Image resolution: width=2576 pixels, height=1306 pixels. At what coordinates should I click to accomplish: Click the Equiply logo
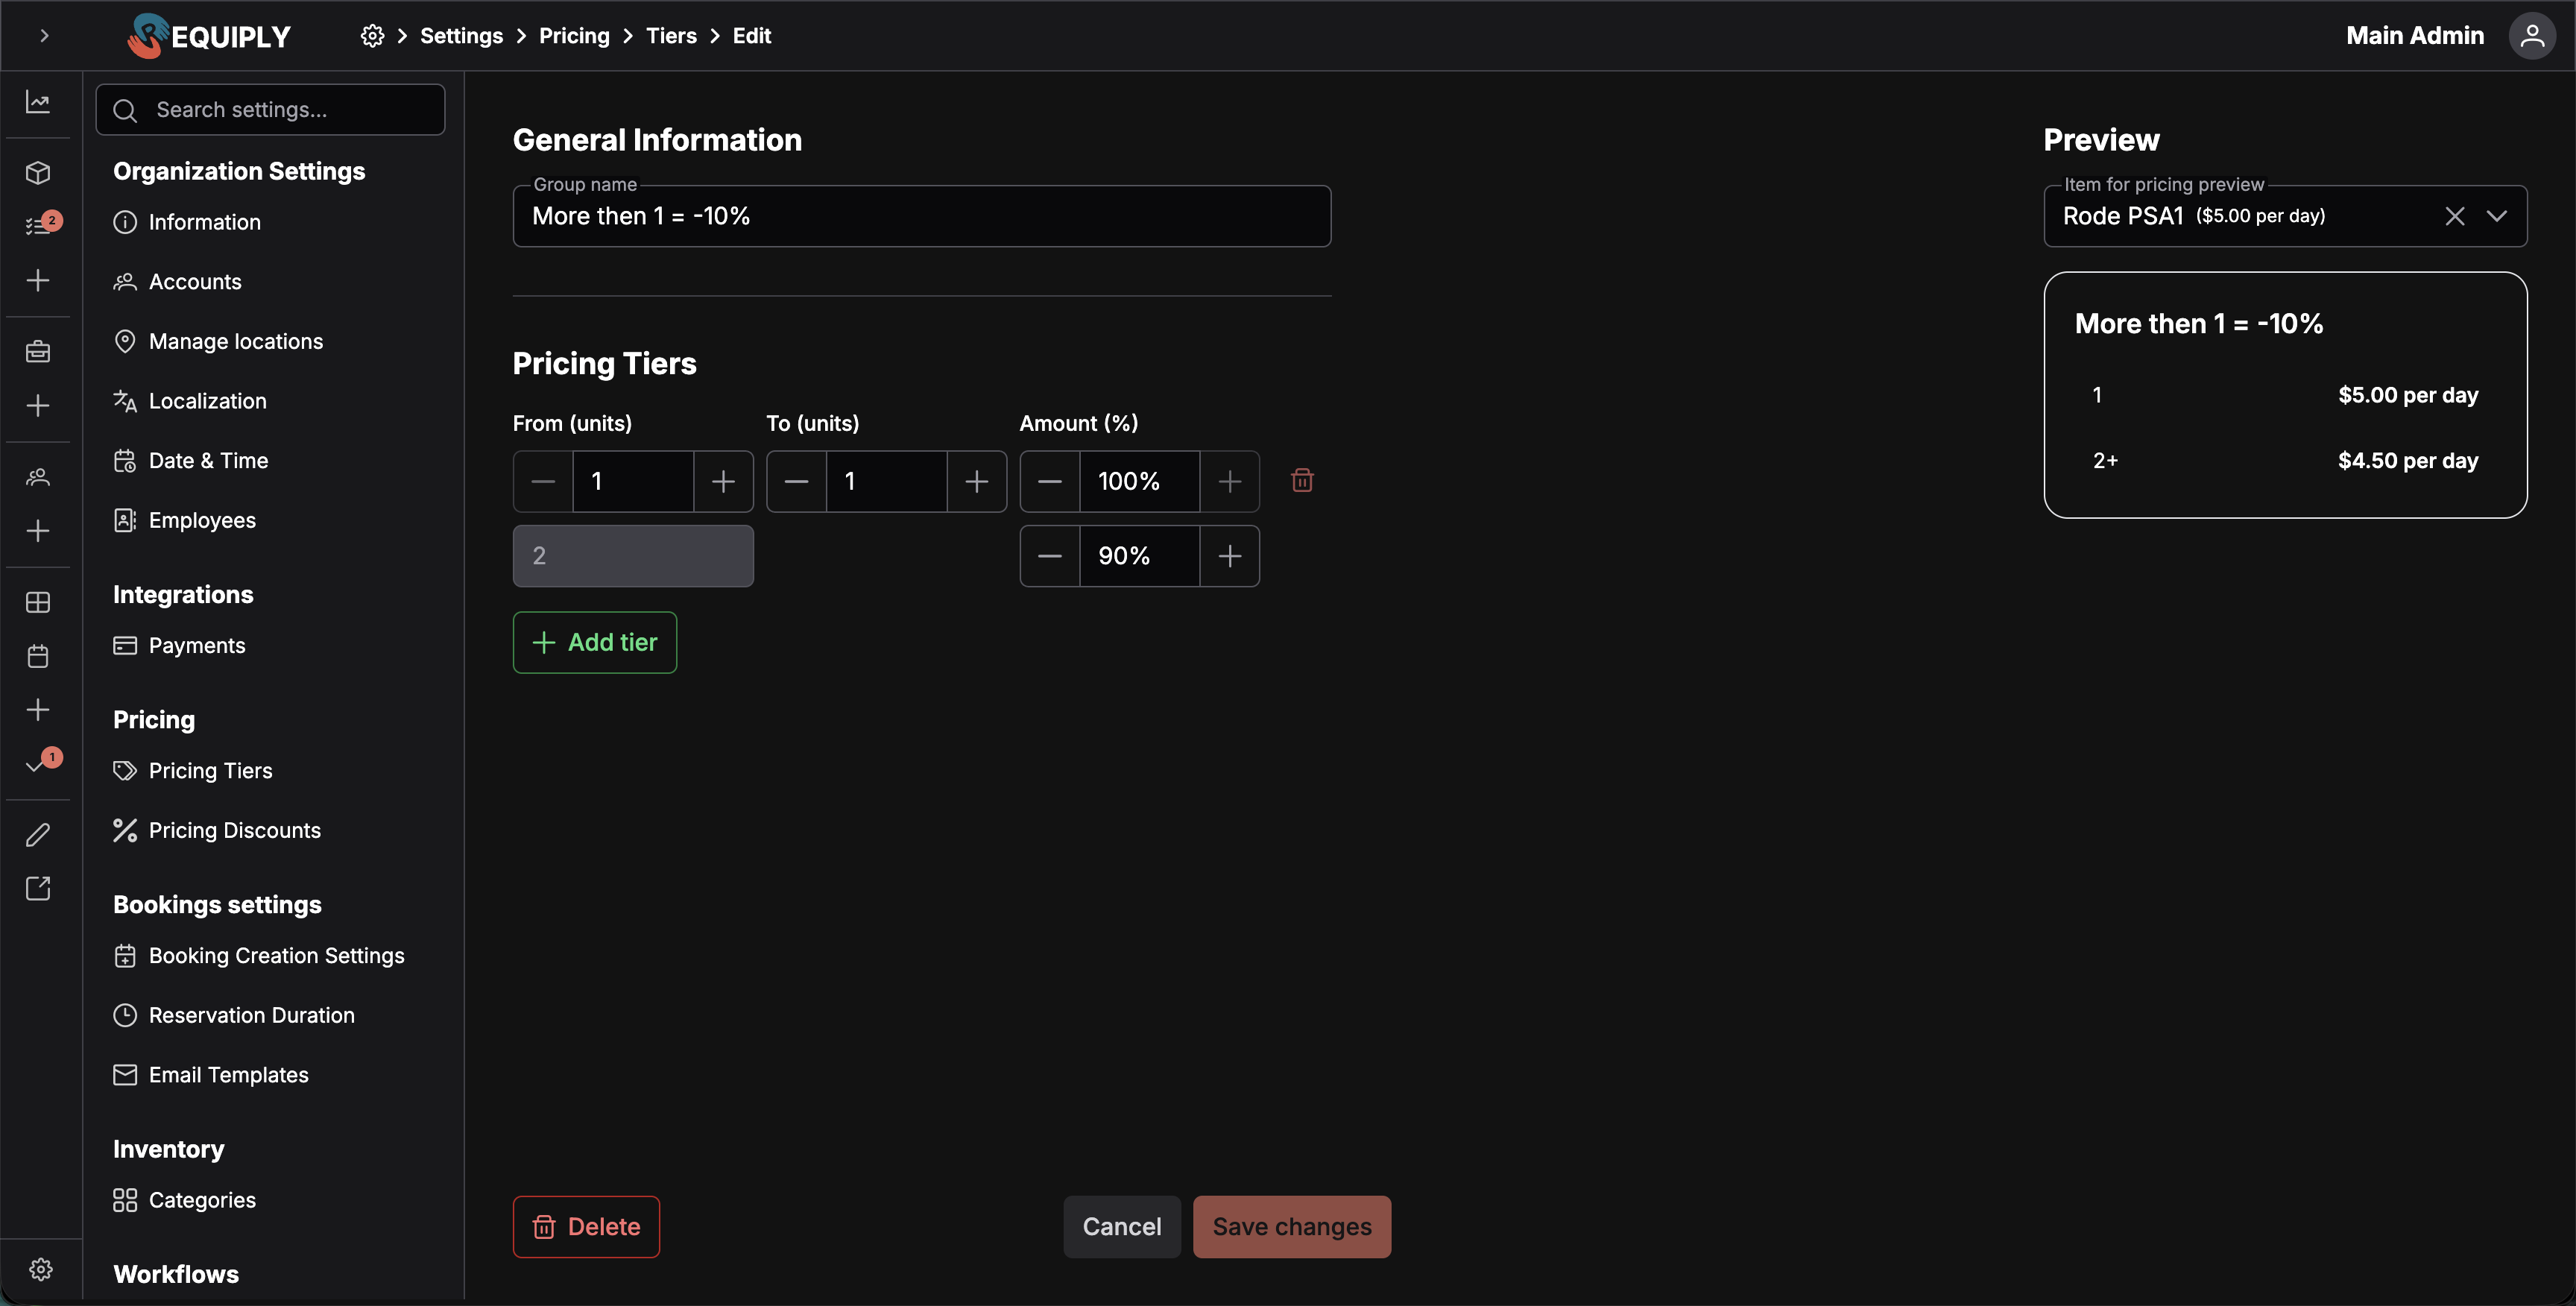point(209,36)
